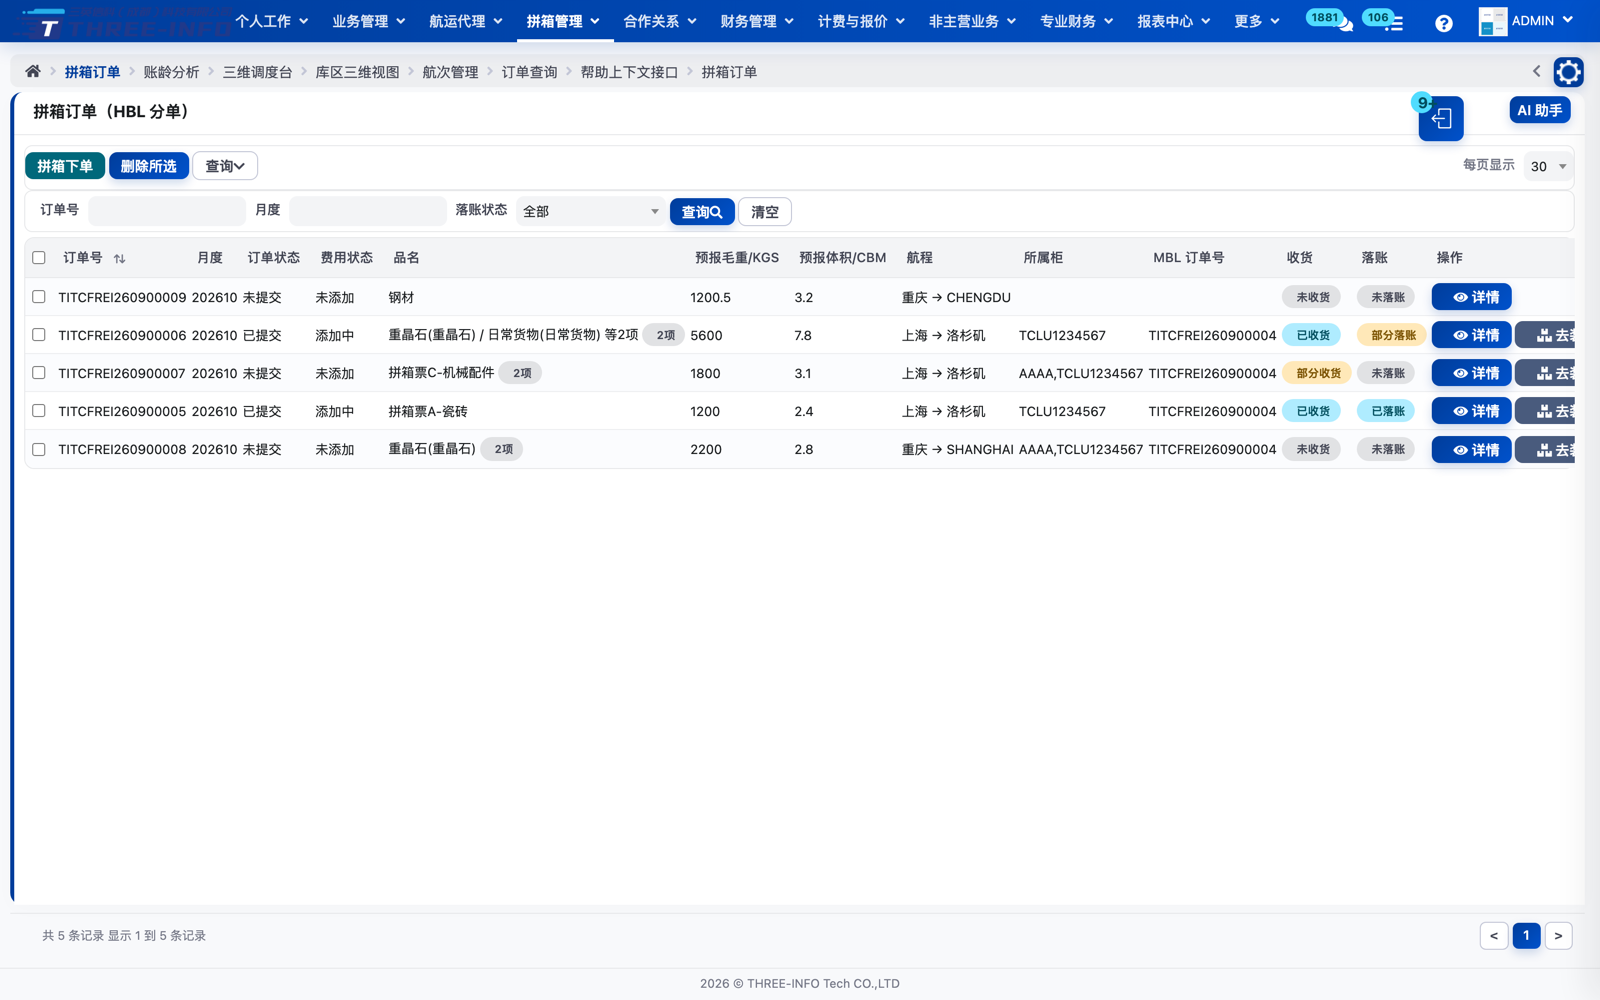1600x1000 pixels.
Task: Check the row for order TITCFREI260900007
Action: (39, 373)
